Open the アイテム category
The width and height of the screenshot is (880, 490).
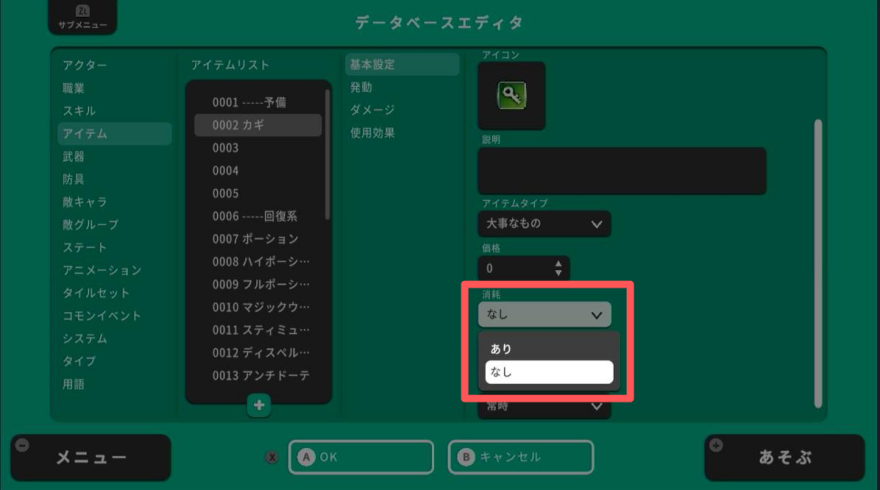tap(114, 134)
